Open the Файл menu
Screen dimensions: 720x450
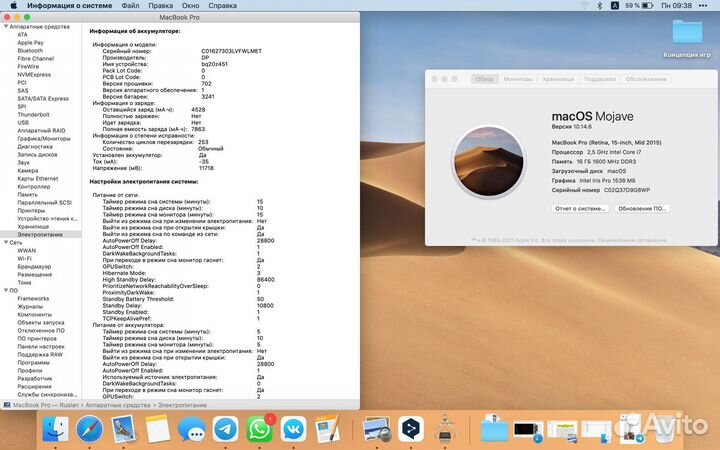tap(130, 6)
